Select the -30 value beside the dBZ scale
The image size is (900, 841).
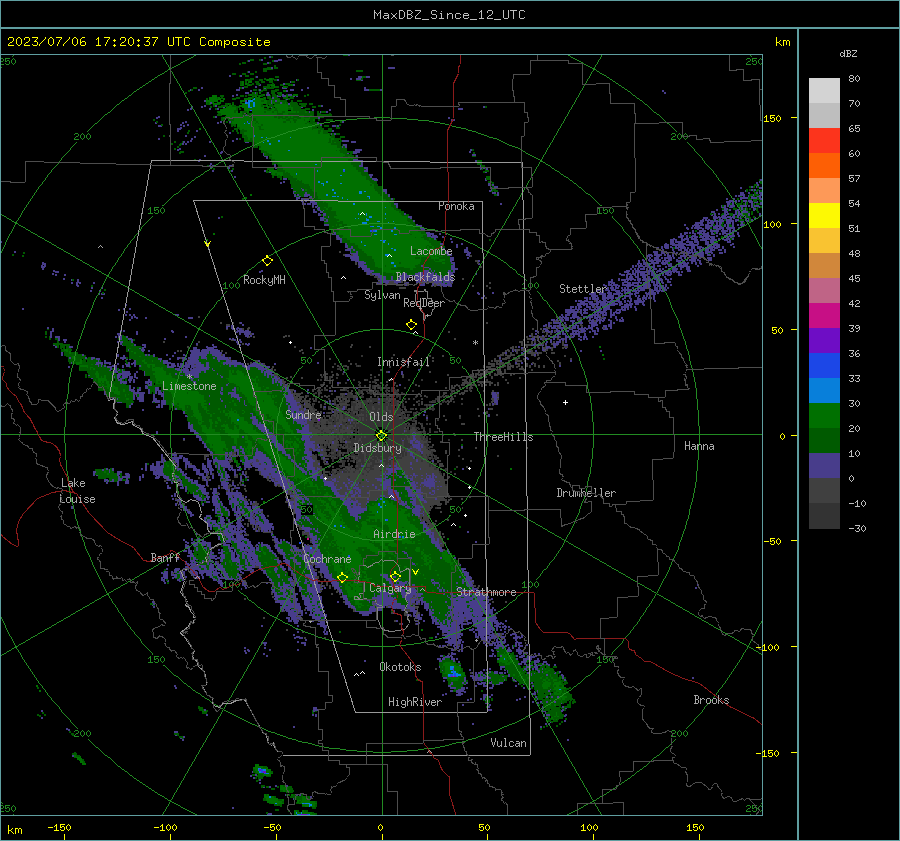pyautogui.click(x=857, y=529)
